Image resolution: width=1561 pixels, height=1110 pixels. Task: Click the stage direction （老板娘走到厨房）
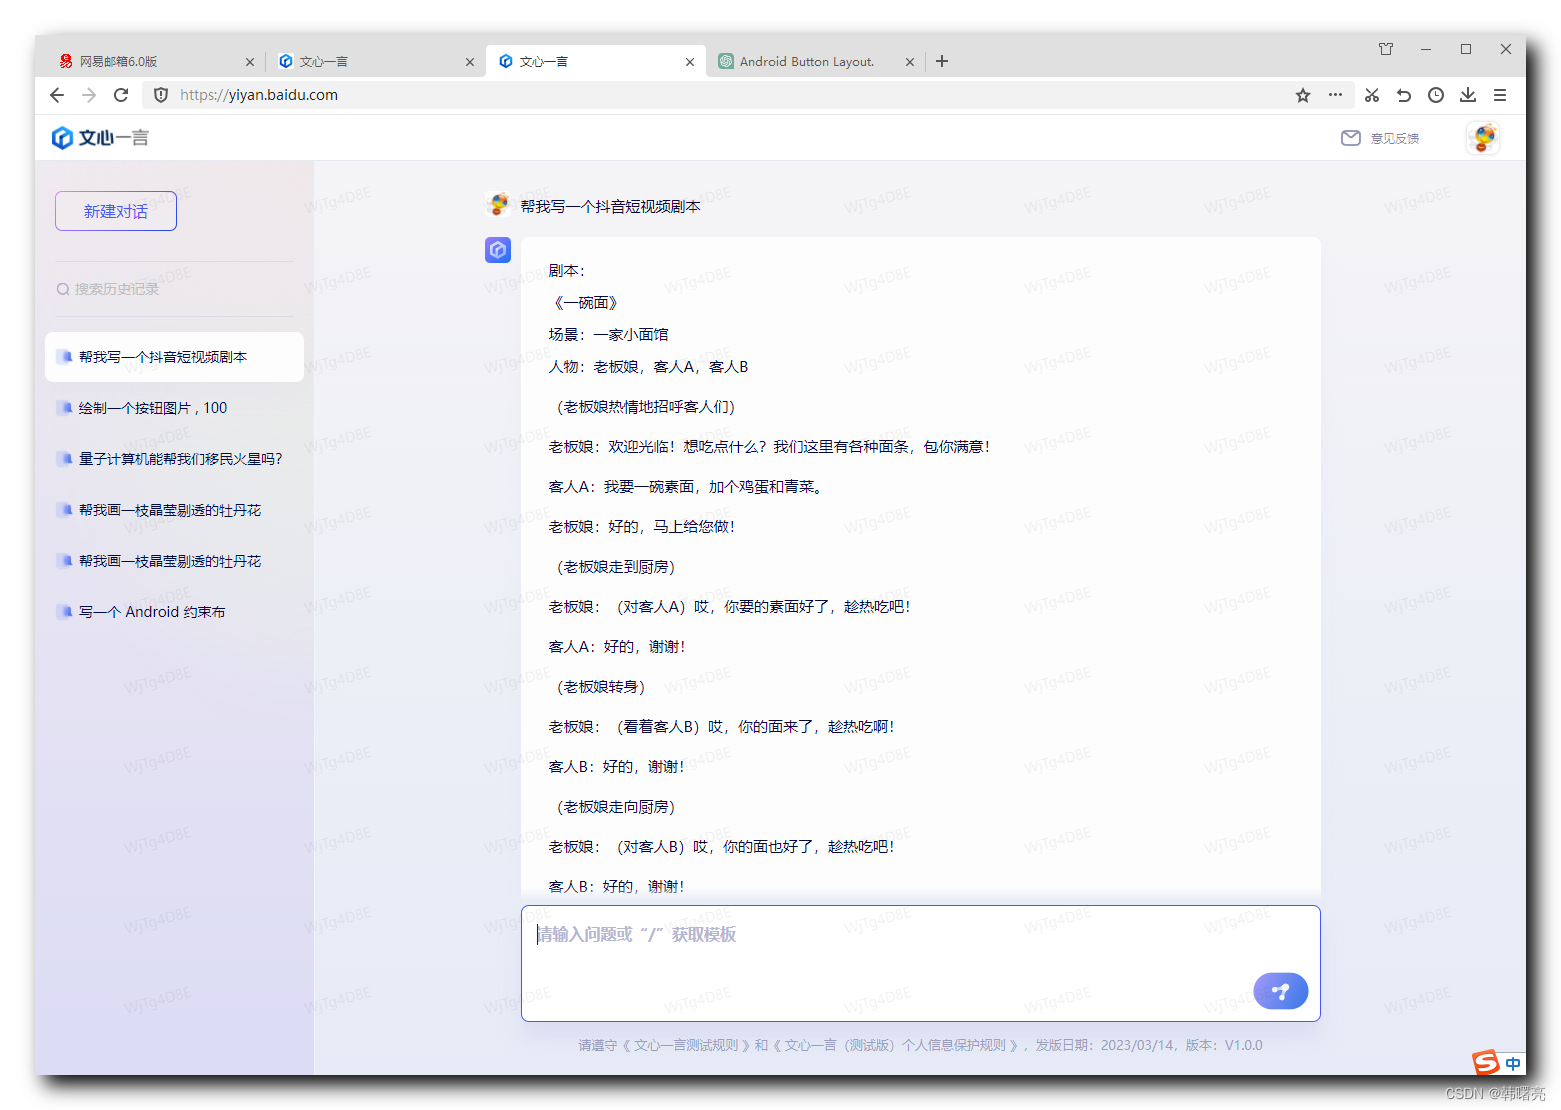[x=615, y=567]
